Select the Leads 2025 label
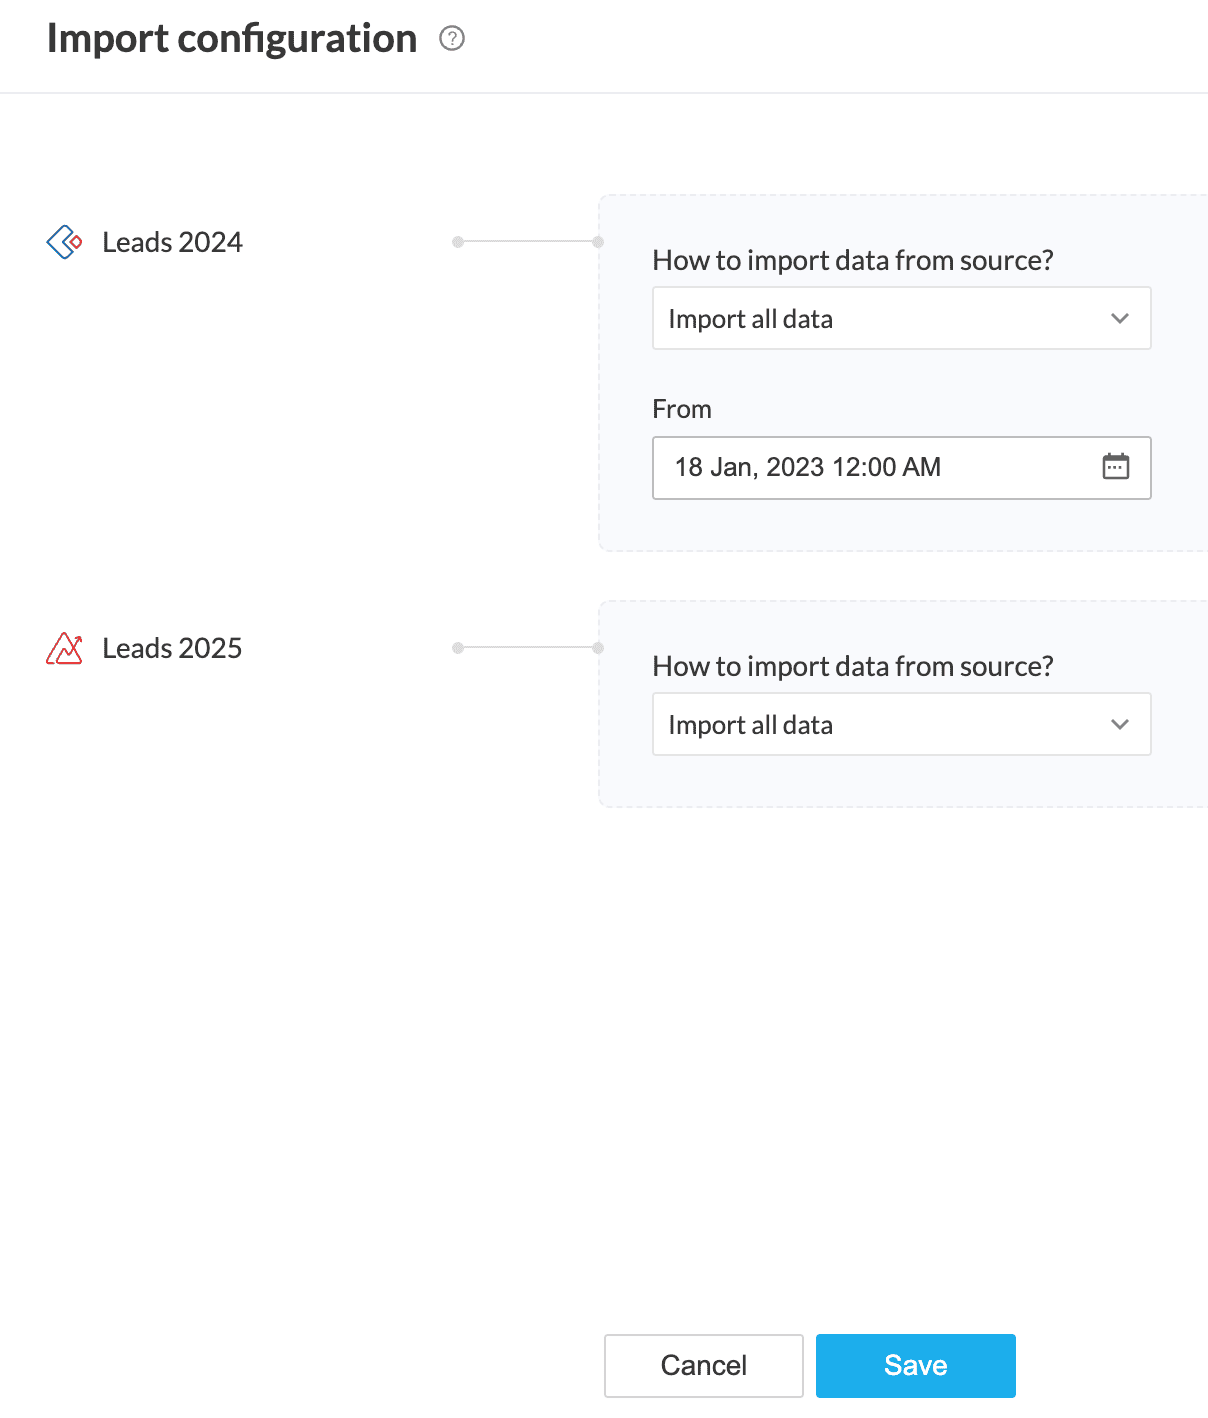The image size is (1208, 1418). pyautogui.click(x=172, y=648)
